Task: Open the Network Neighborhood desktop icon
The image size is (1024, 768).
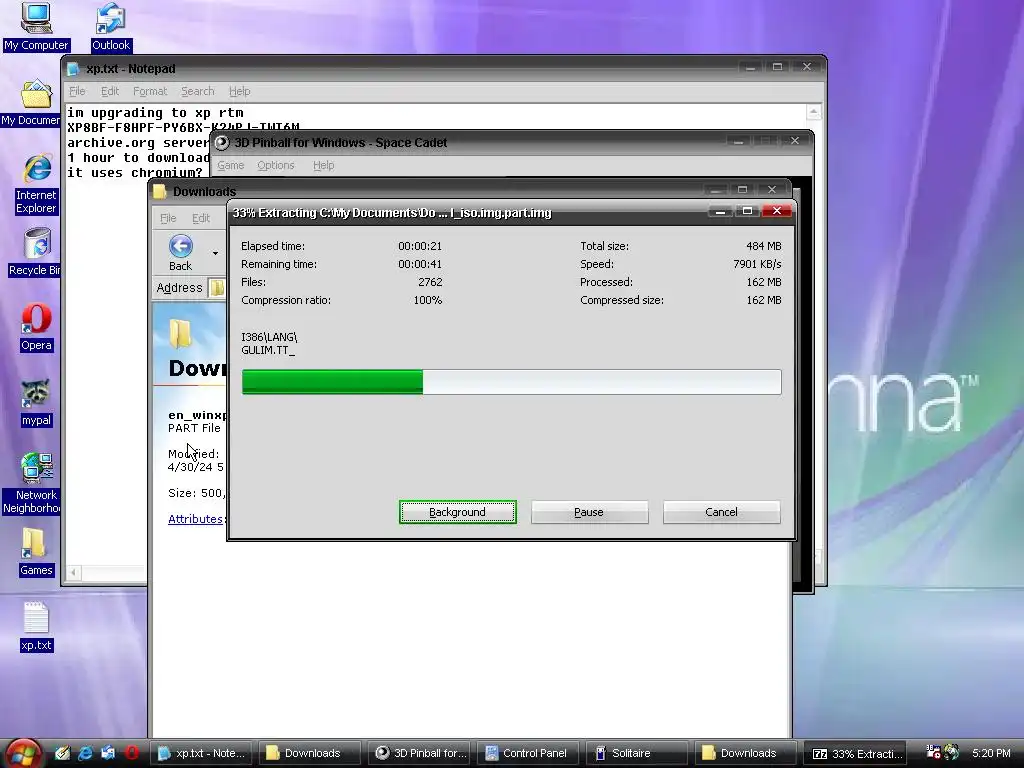Action: (31, 484)
